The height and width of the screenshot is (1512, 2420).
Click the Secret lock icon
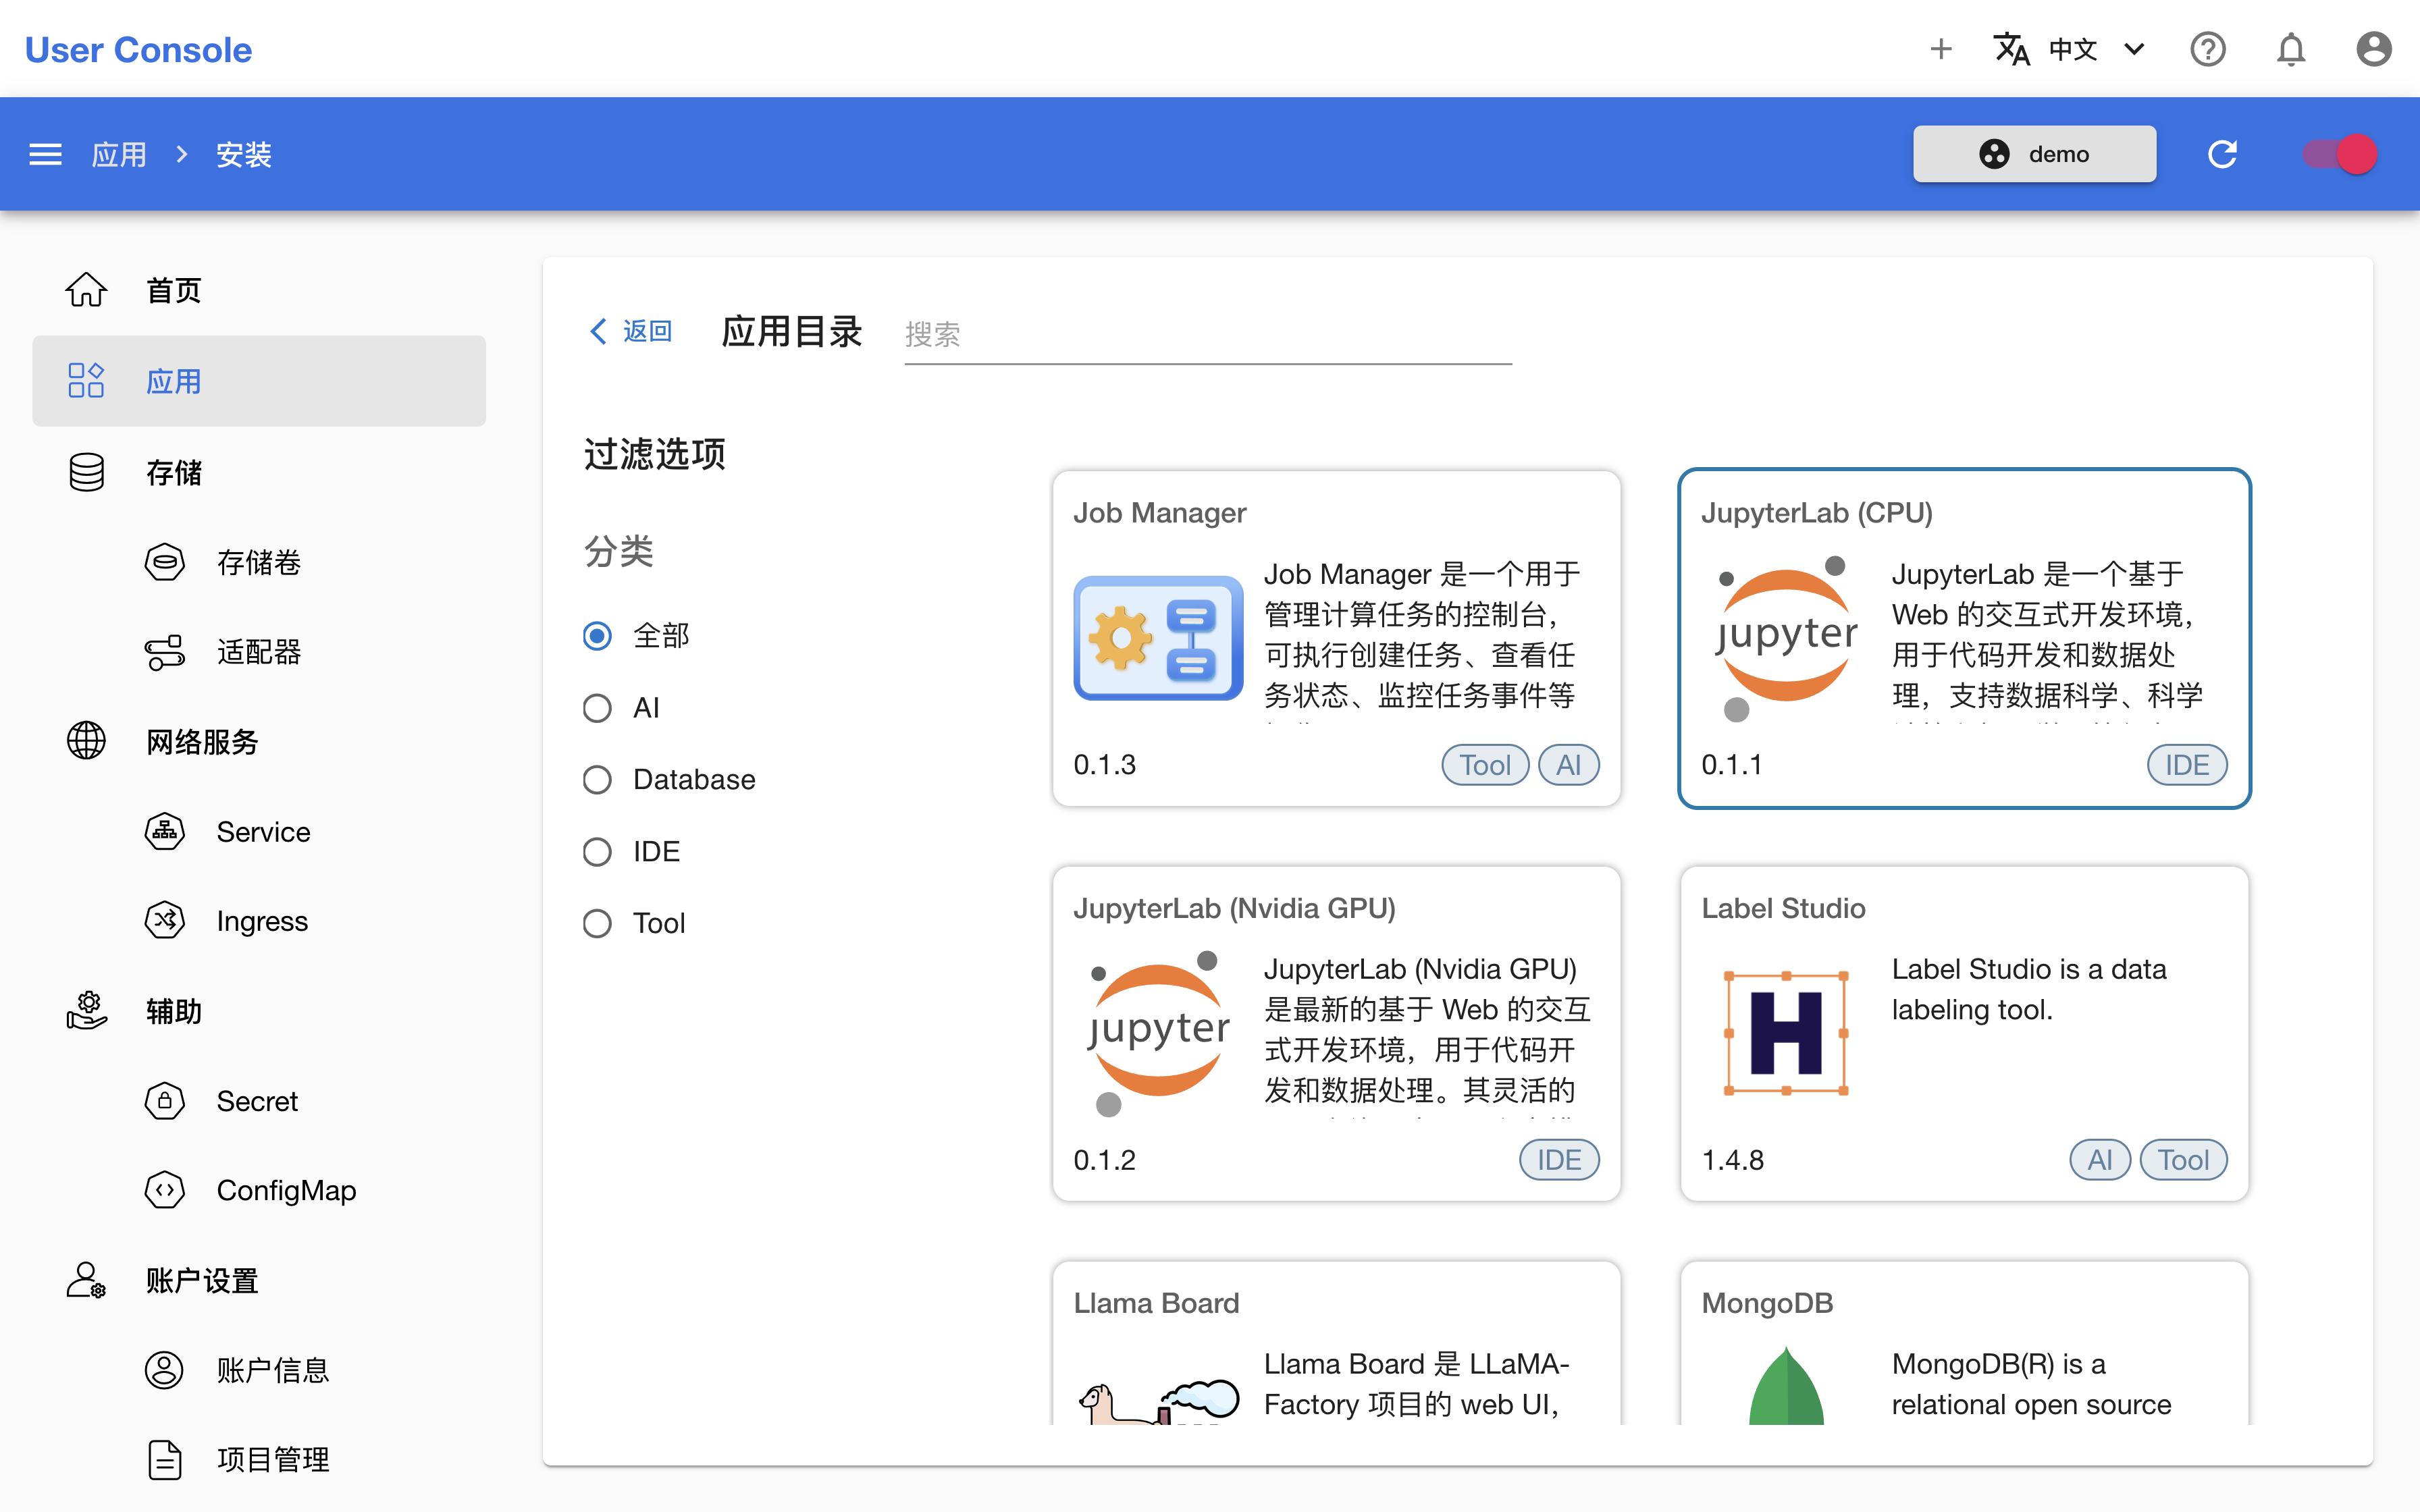(x=165, y=1100)
